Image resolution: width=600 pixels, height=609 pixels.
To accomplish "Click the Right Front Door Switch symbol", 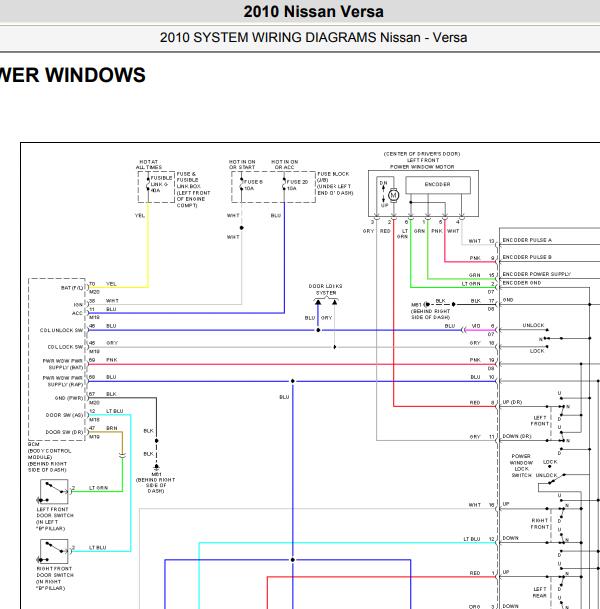I will pyautogui.click(x=54, y=552).
